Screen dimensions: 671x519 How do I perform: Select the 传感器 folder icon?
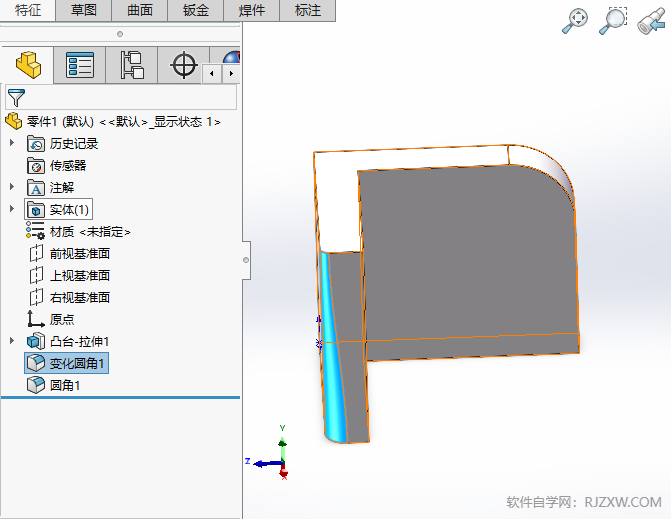(36, 166)
